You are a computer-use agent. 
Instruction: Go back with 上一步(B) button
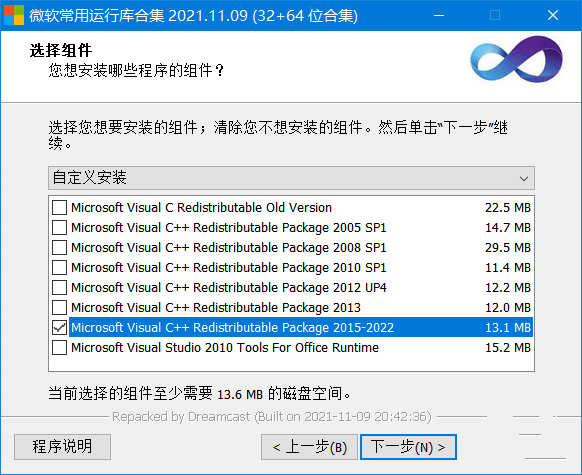tap(309, 447)
